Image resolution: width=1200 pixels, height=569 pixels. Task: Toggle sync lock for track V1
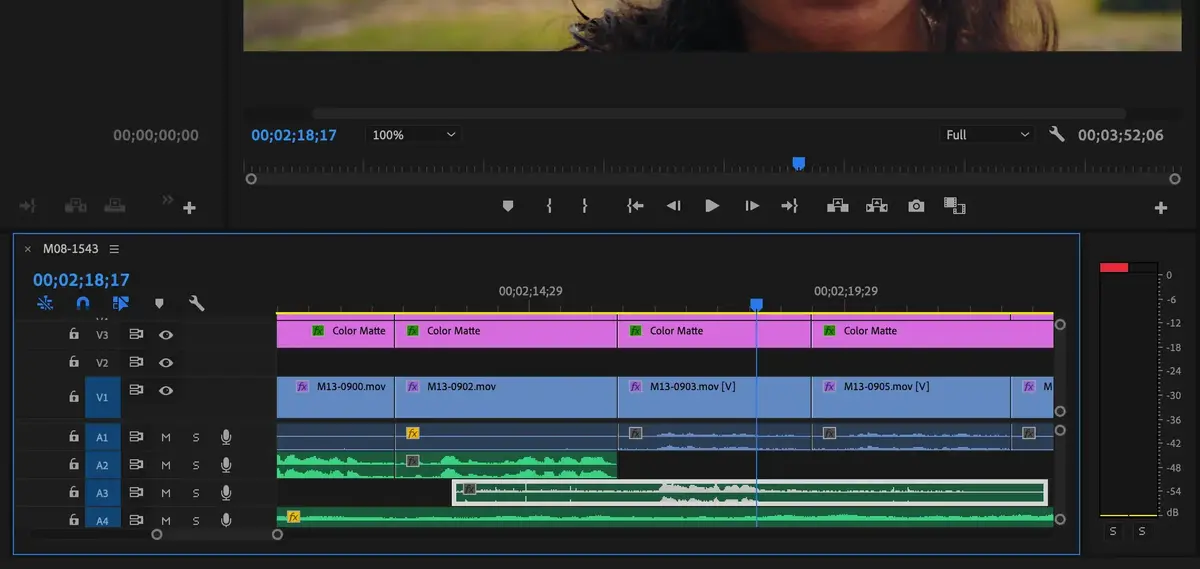tap(137, 390)
